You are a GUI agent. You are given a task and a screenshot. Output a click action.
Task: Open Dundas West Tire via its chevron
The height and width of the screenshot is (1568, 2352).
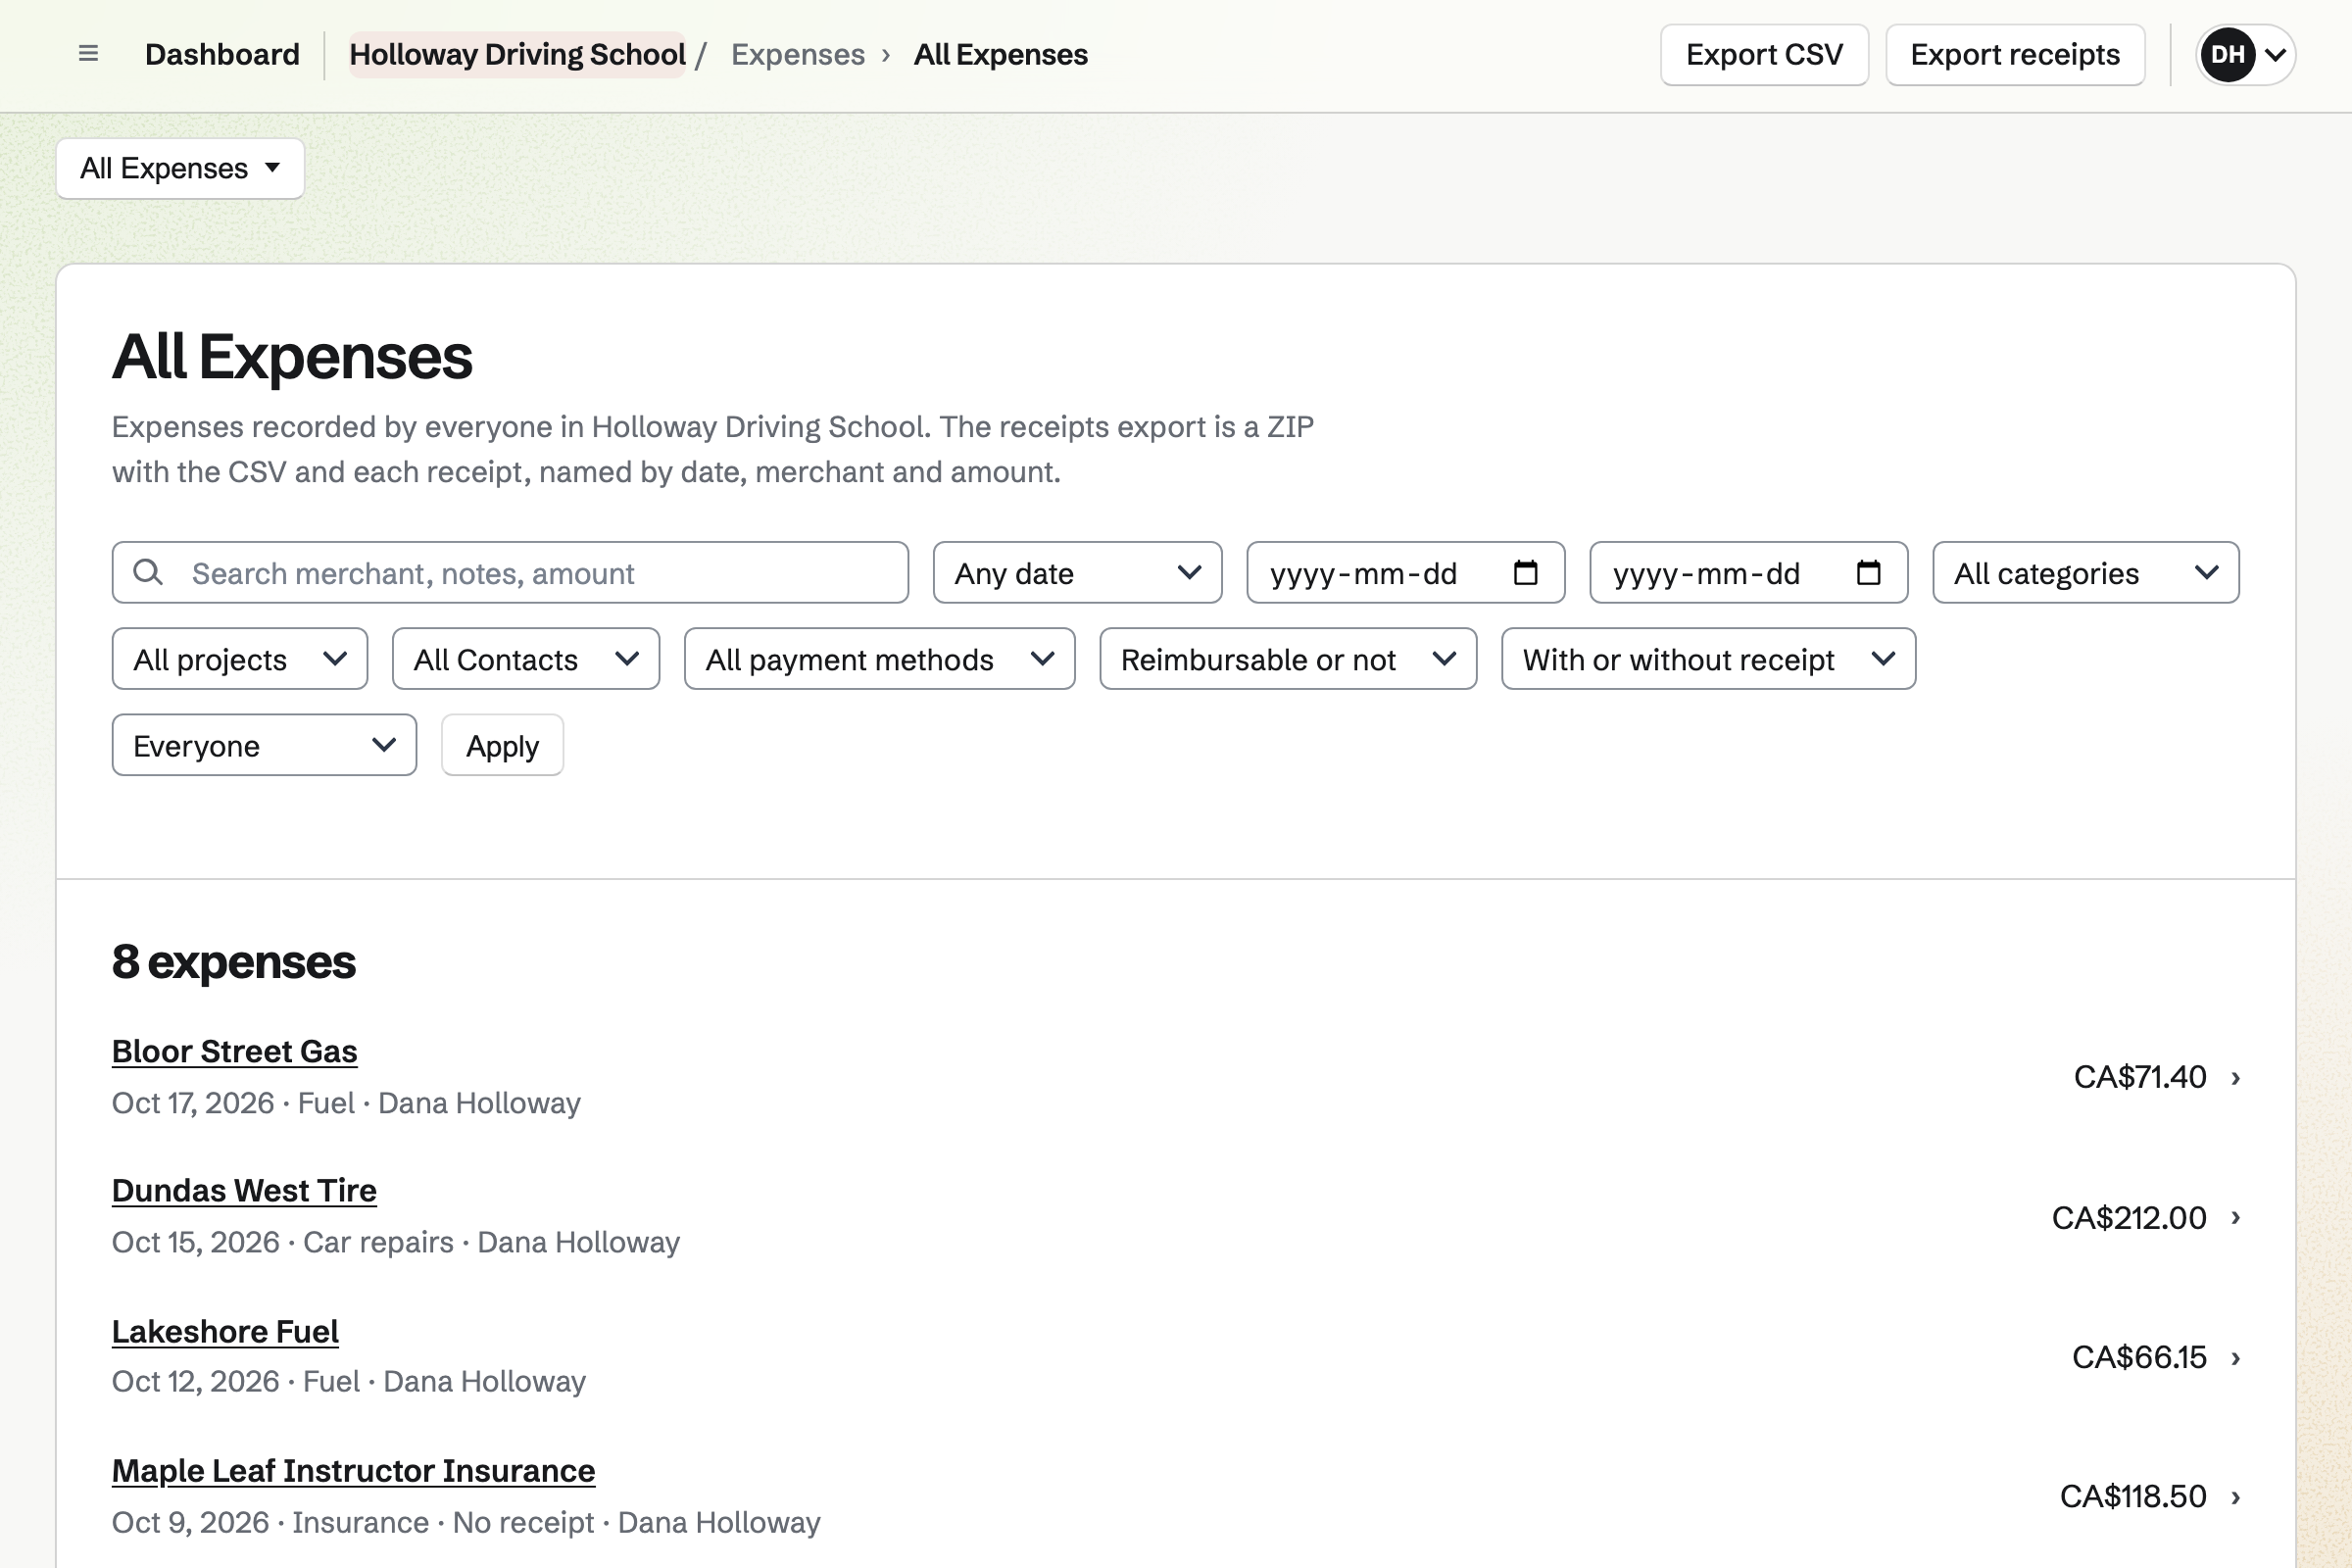(x=2236, y=1218)
